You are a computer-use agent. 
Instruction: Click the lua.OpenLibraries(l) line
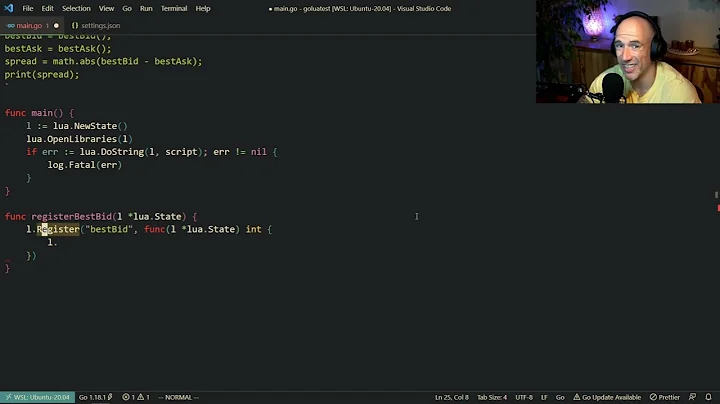tap(79, 139)
